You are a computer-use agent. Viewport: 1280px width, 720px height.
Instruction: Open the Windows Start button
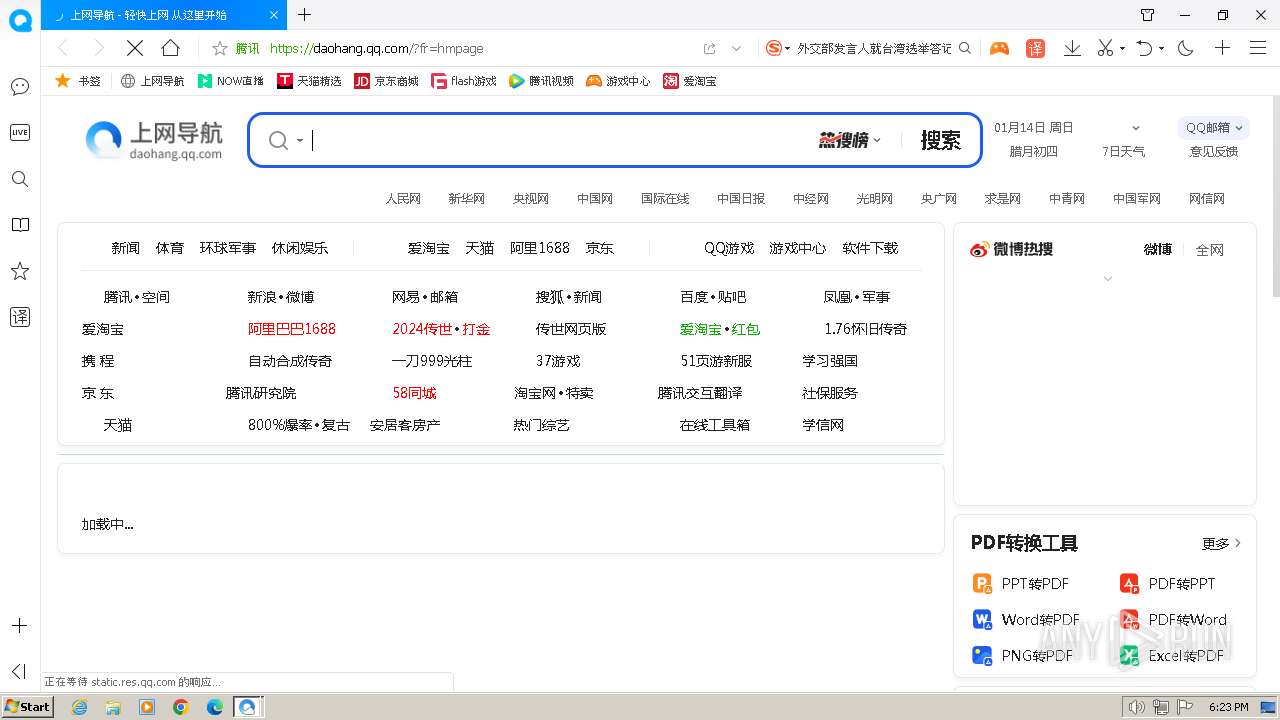coord(28,706)
